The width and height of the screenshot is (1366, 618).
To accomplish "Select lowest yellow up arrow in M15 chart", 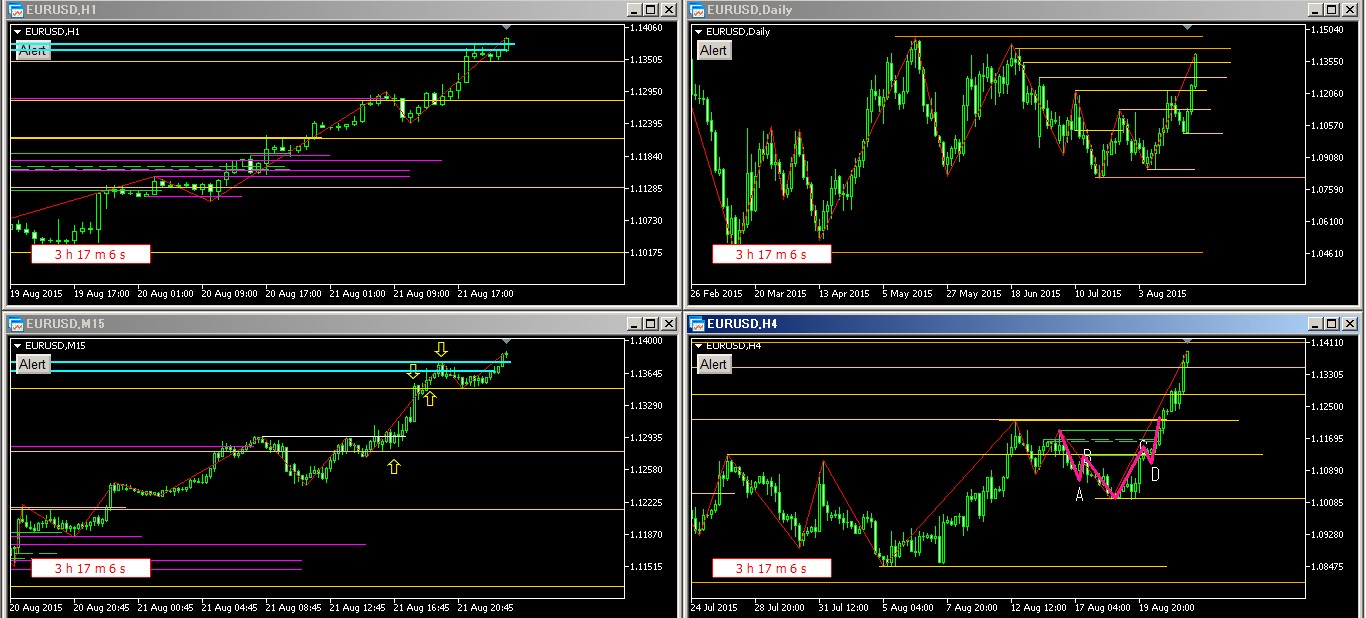I will tap(394, 466).
